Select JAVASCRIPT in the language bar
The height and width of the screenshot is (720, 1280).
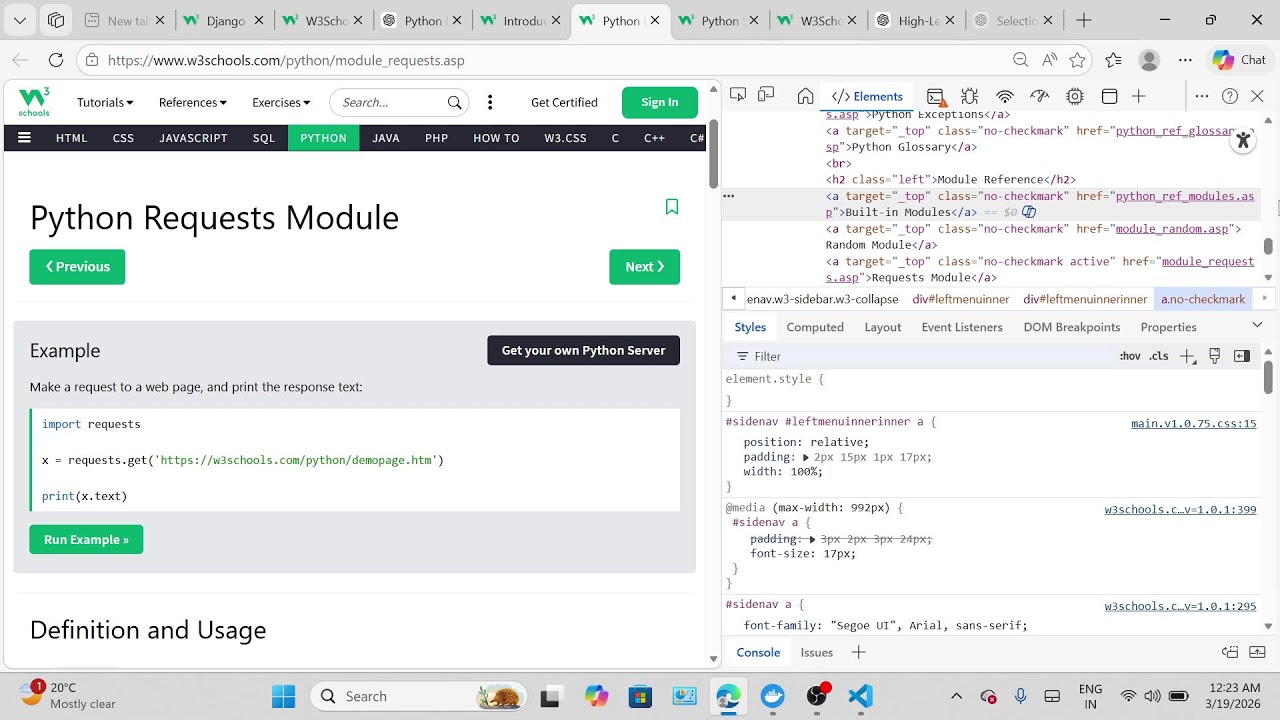pos(193,138)
